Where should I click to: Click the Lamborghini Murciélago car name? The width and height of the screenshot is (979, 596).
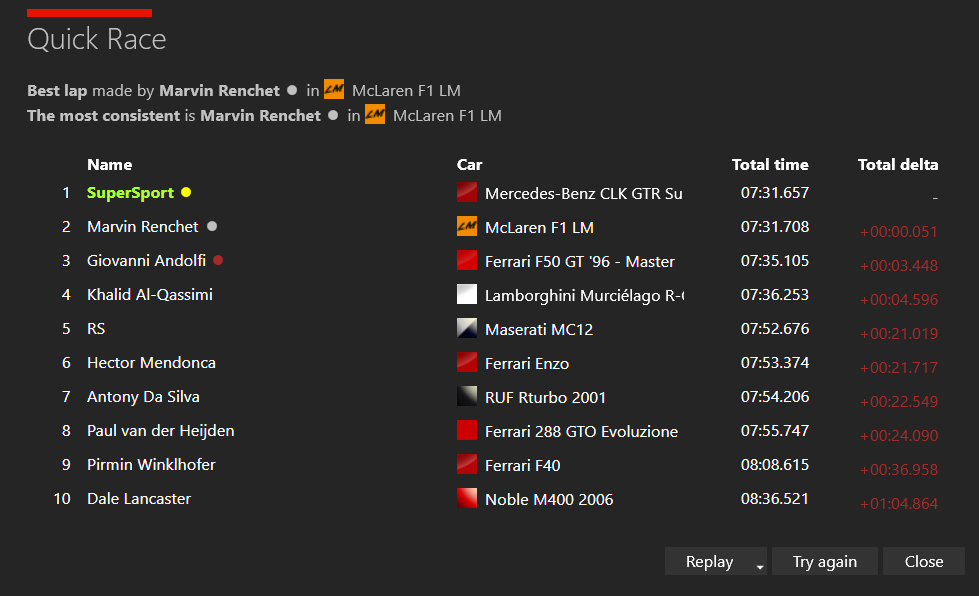(584, 295)
